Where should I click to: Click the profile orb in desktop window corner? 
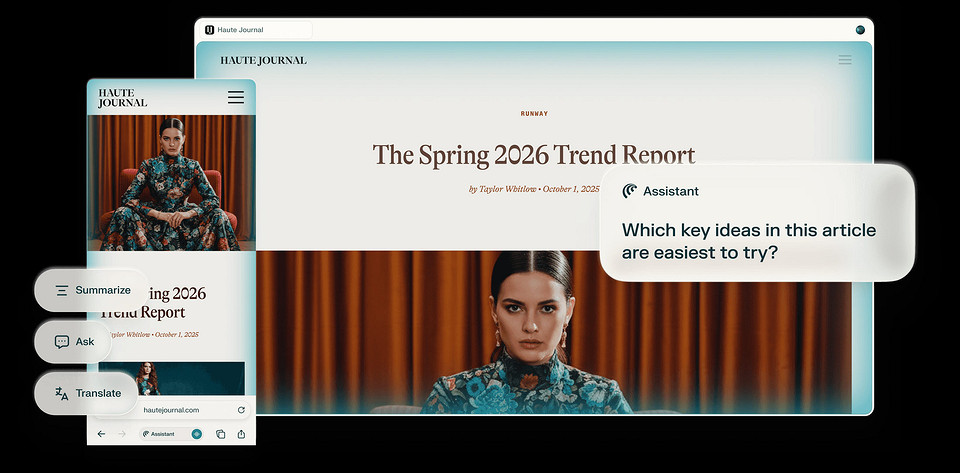860,30
